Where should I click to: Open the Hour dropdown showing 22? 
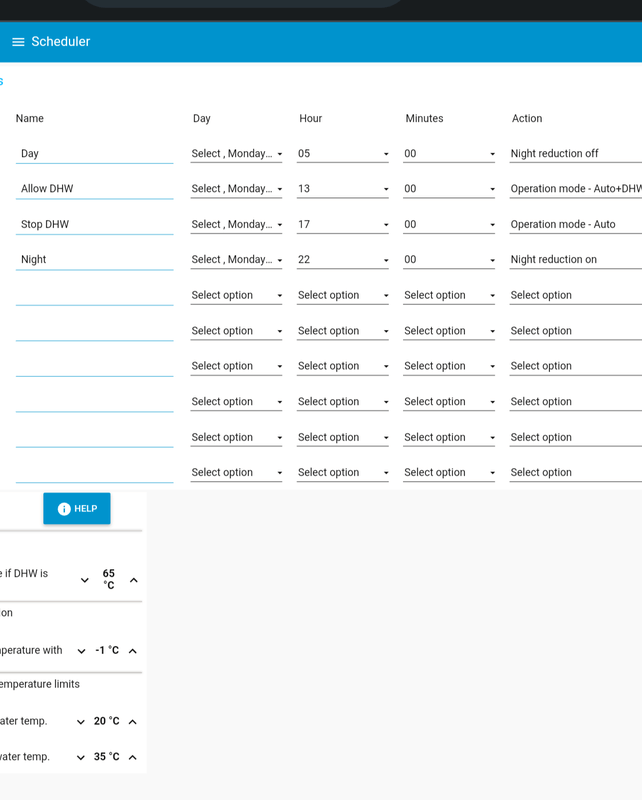tap(342, 260)
